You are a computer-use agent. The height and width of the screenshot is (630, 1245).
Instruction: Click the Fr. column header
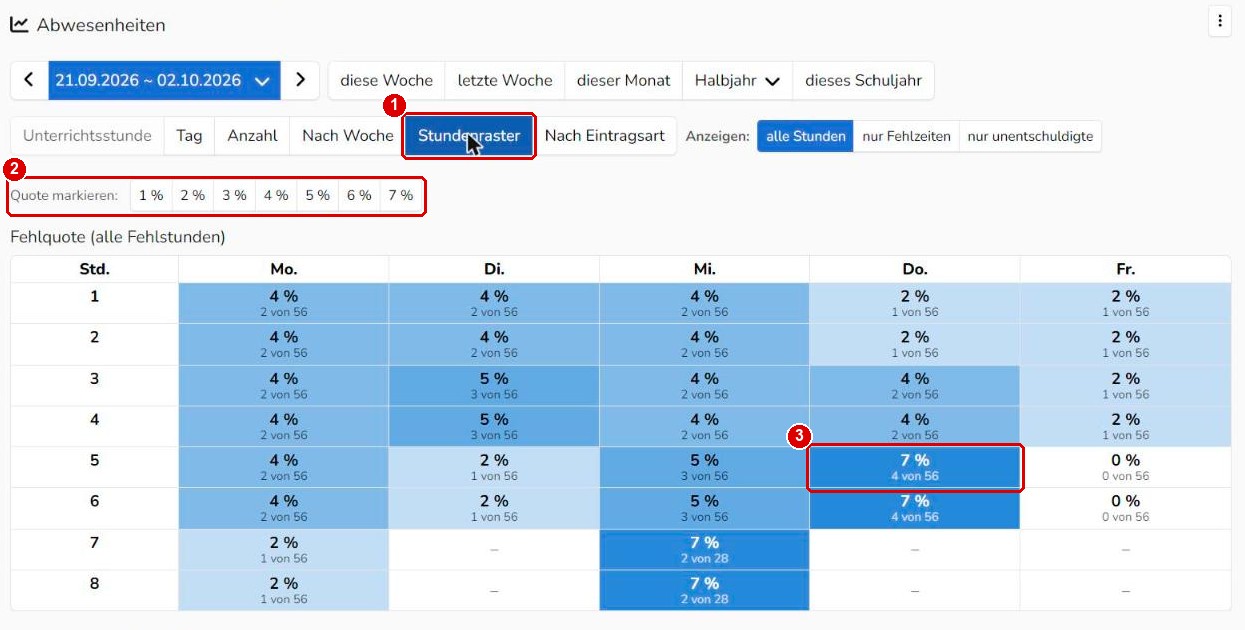pos(1126,269)
